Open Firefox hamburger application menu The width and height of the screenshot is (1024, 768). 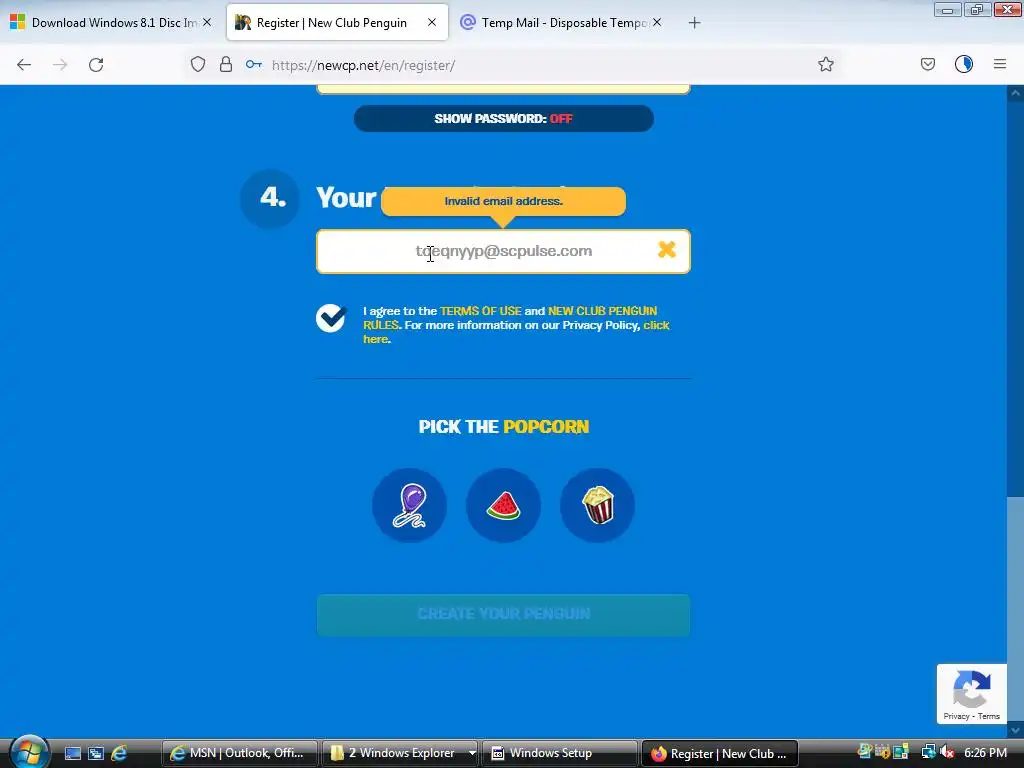coord(1000,64)
